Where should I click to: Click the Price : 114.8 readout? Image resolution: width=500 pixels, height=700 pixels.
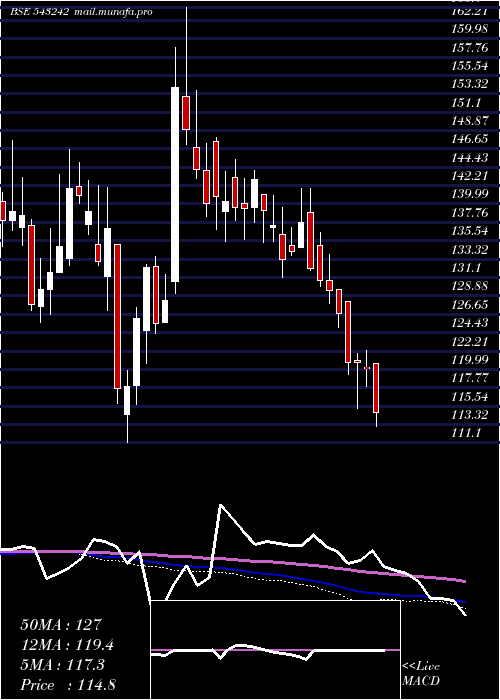click(x=68, y=685)
